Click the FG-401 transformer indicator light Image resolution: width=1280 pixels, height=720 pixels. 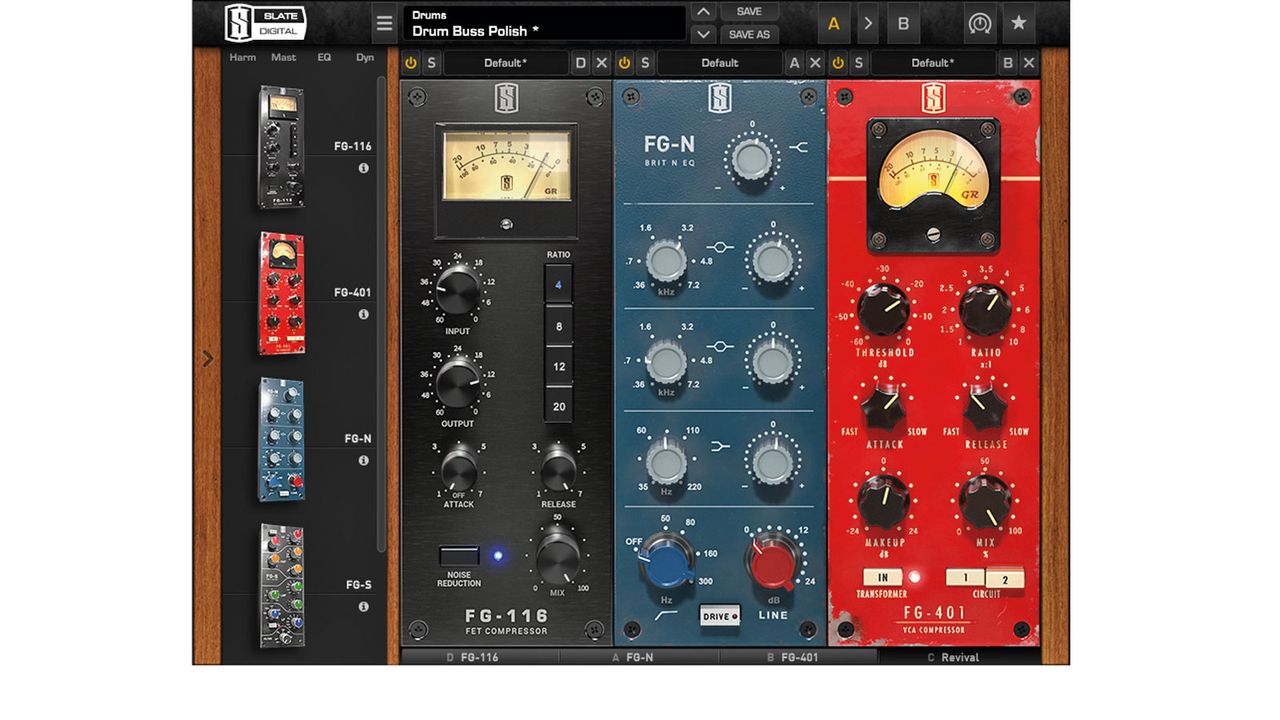click(913, 577)
